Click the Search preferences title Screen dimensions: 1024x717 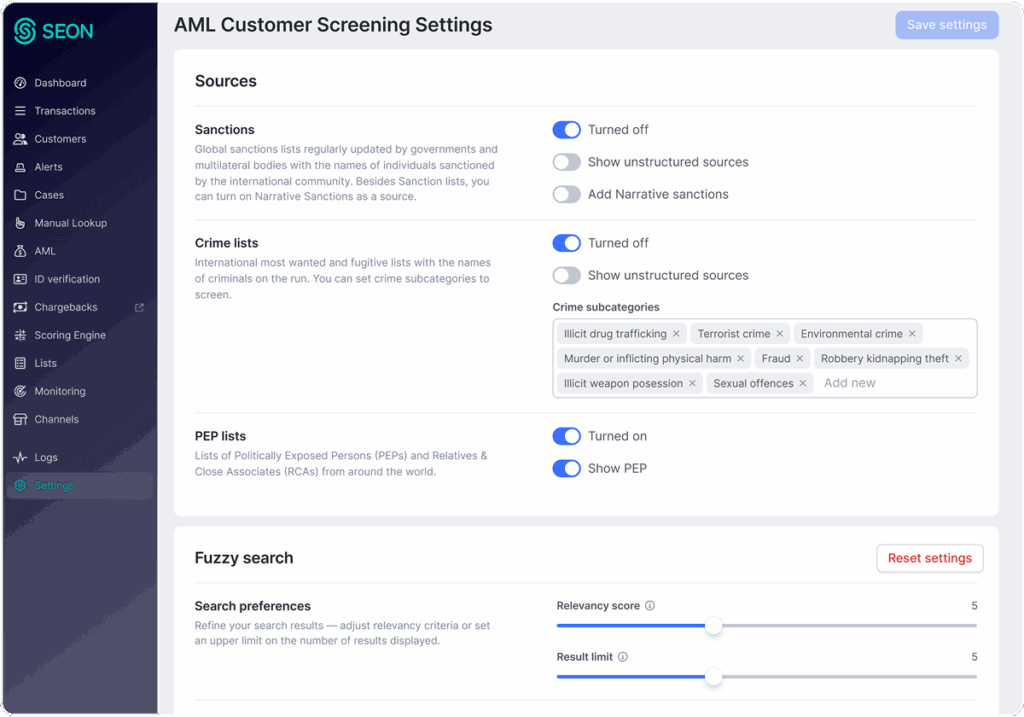[253, 606]
